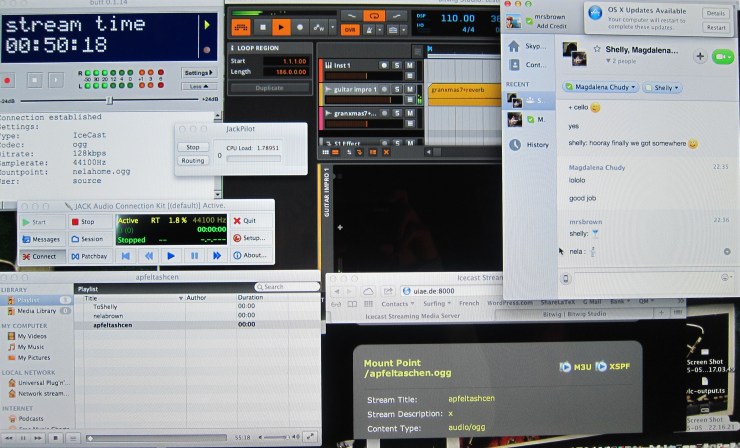740x448 pixels.
Task: Click the Less button in butt window
Action: click(199, 86)
